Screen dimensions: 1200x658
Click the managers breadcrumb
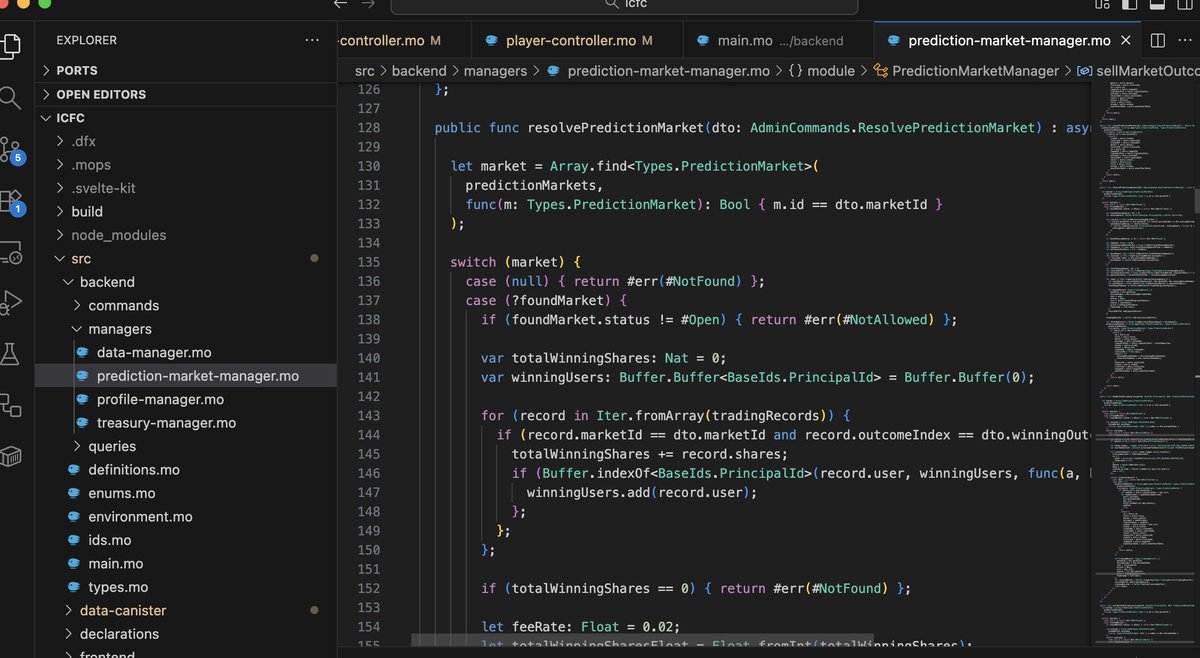tap(493, 71)
